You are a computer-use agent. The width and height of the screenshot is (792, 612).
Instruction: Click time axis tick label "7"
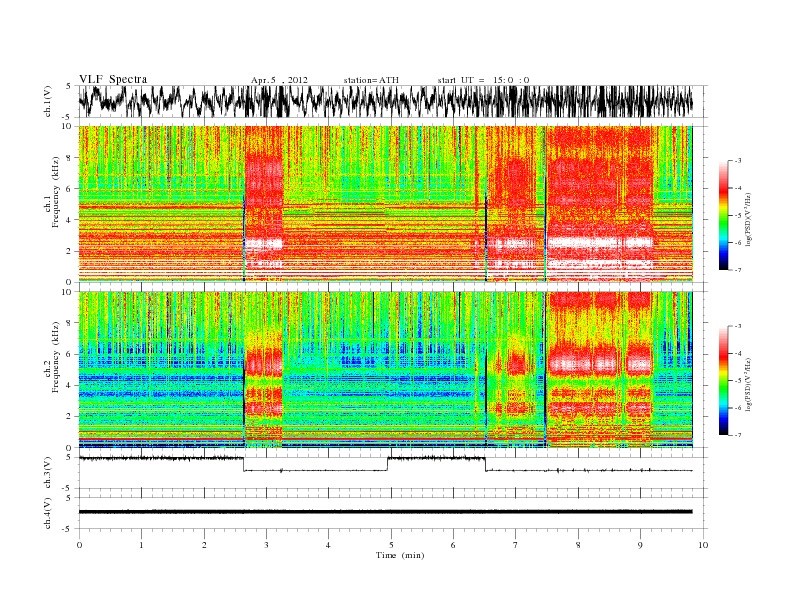click(516, 545)
